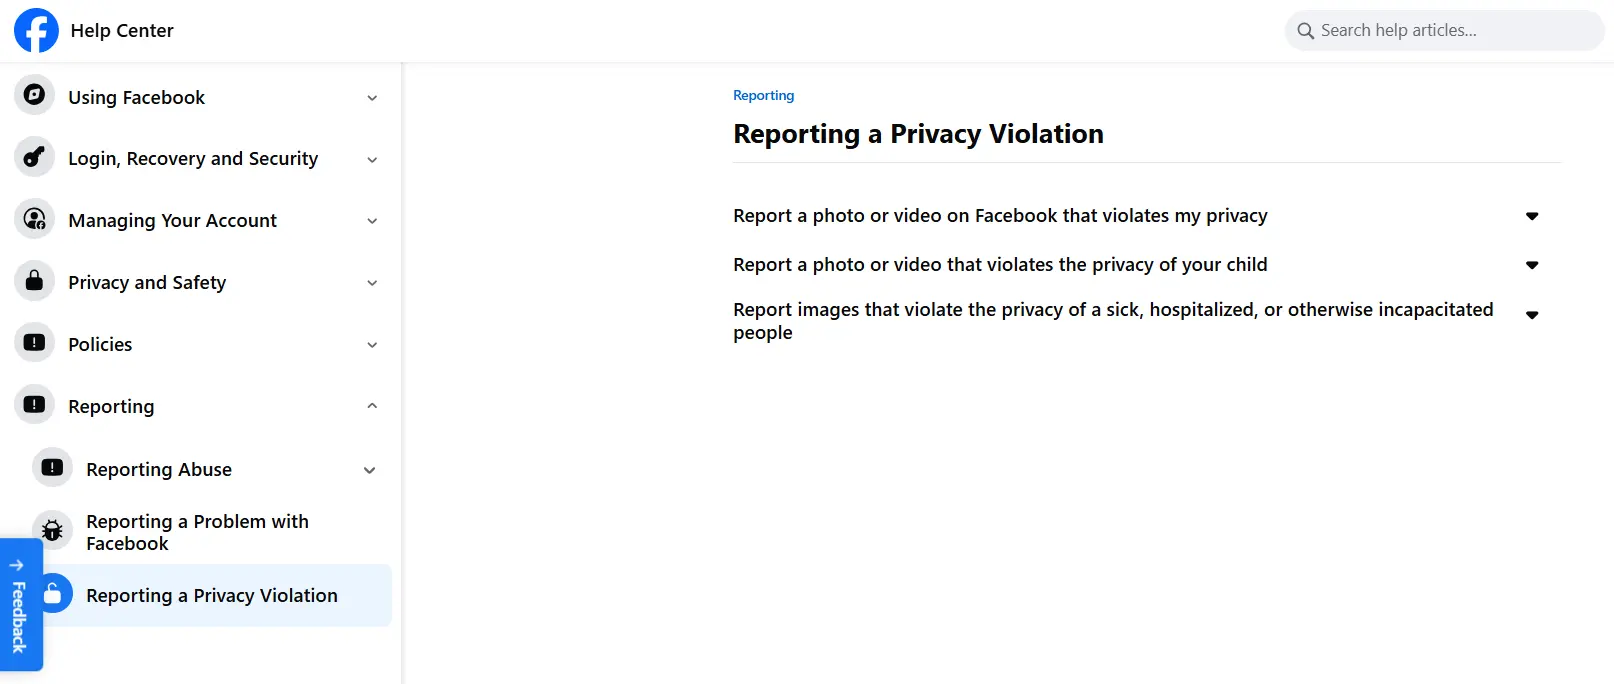Expand the Managing Your Account chevron
The width and height of the screenshot is (1614, 684).
coord(372,221)
